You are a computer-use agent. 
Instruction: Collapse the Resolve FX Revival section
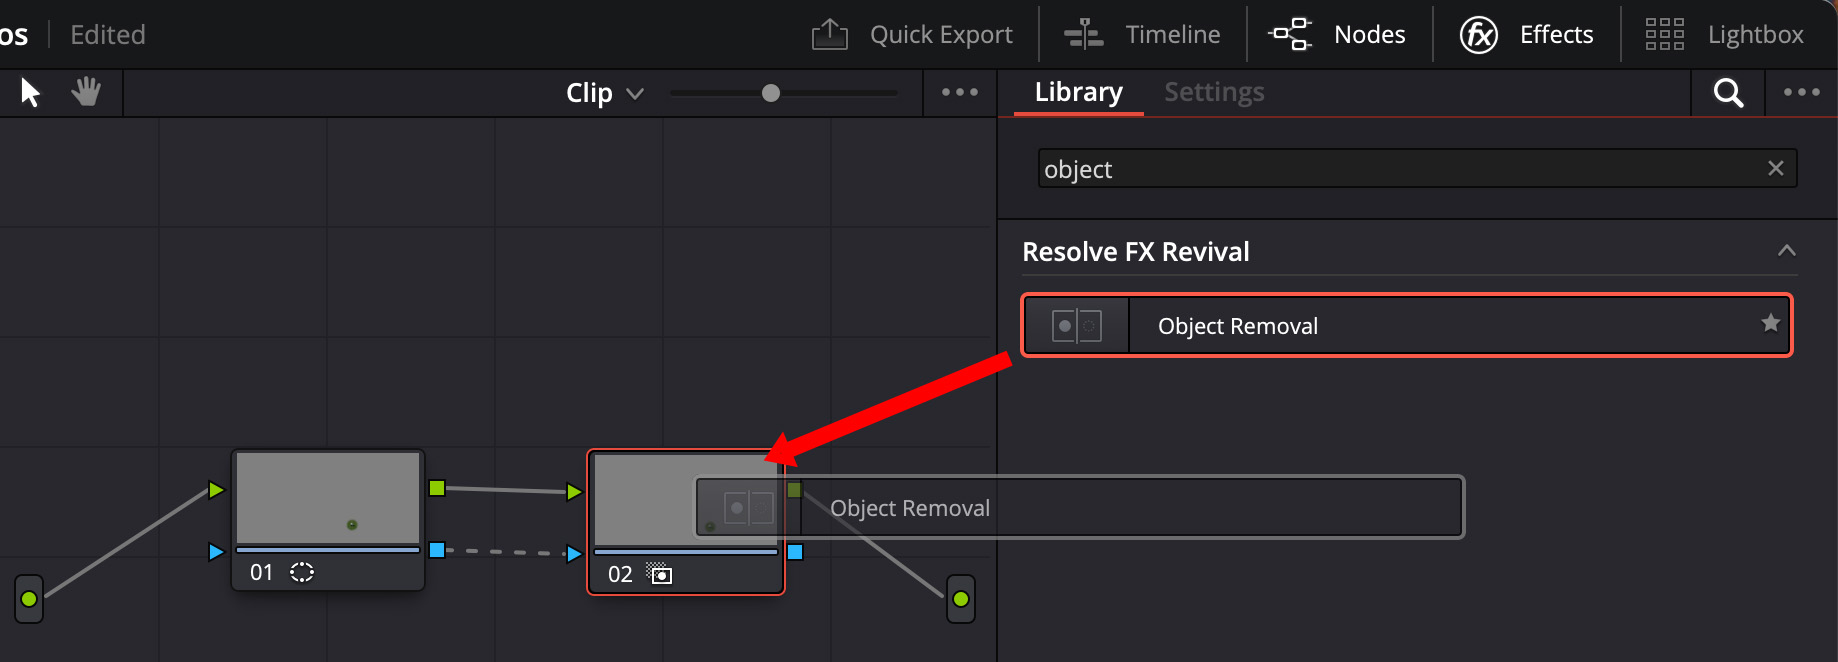tap(1786, 251)
